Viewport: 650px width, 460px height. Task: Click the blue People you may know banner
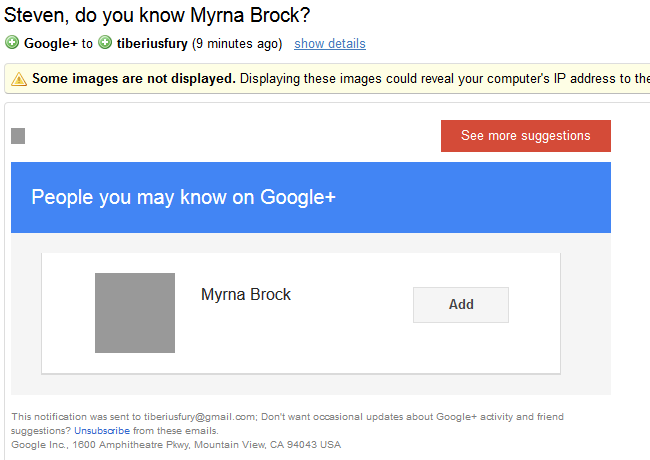(310, 197)
